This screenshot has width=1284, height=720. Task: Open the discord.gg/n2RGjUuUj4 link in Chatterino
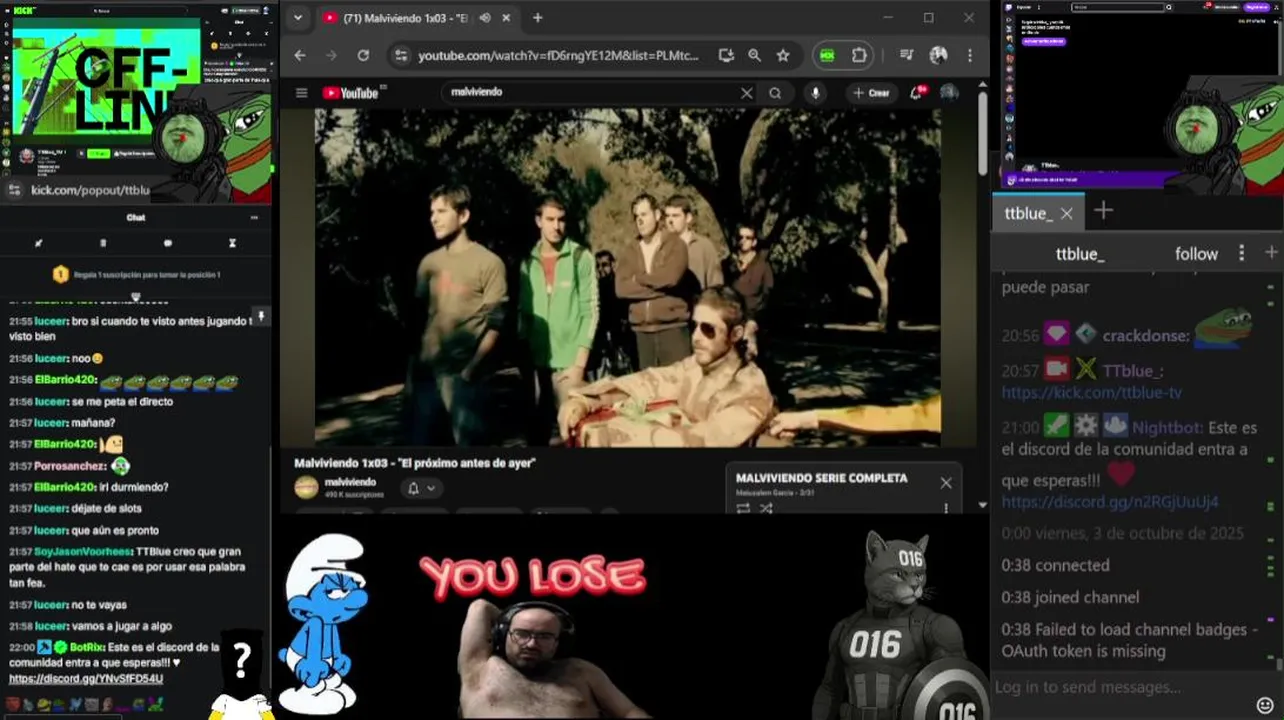1110,502
